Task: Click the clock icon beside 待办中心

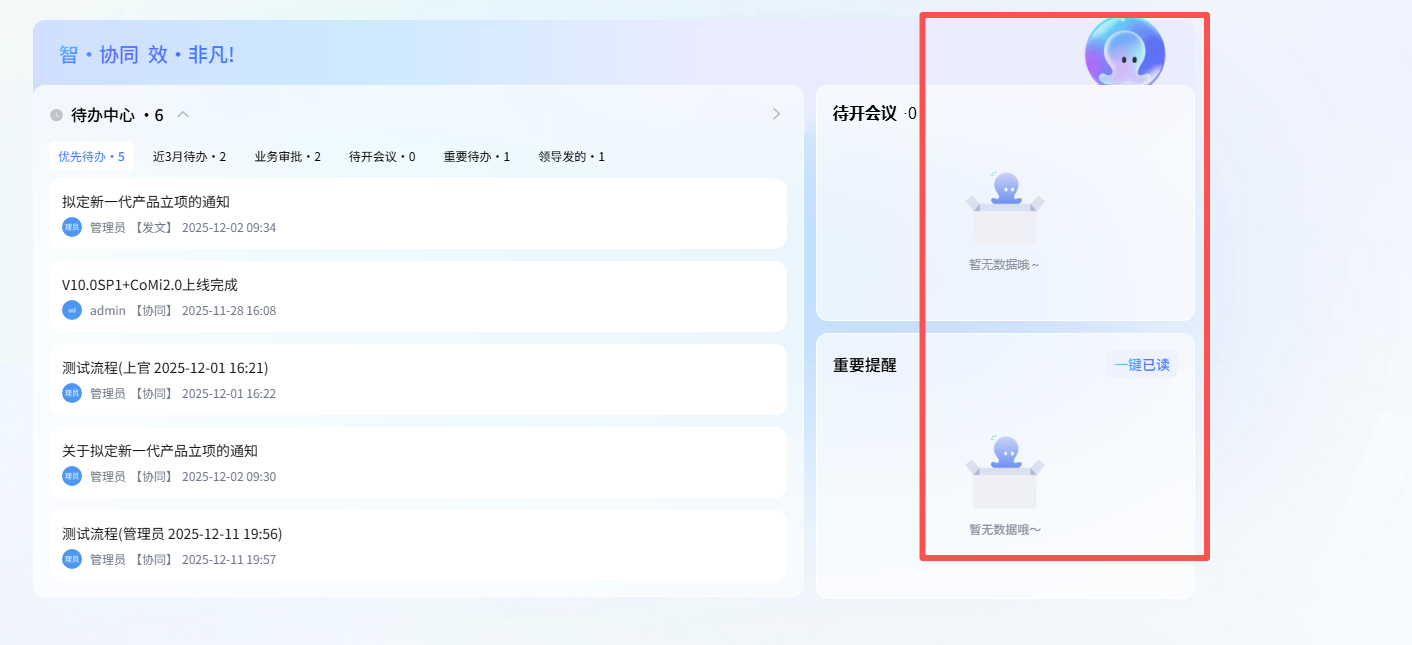Action: coord(57,115)
